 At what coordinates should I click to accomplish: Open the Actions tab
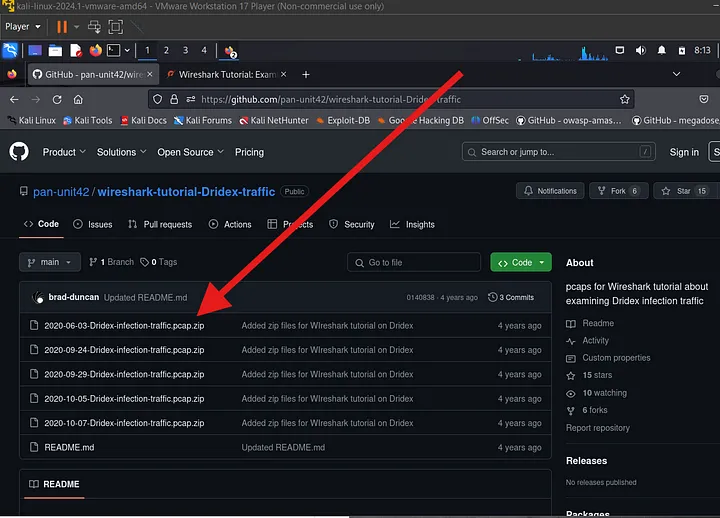(x=230, y=224)
